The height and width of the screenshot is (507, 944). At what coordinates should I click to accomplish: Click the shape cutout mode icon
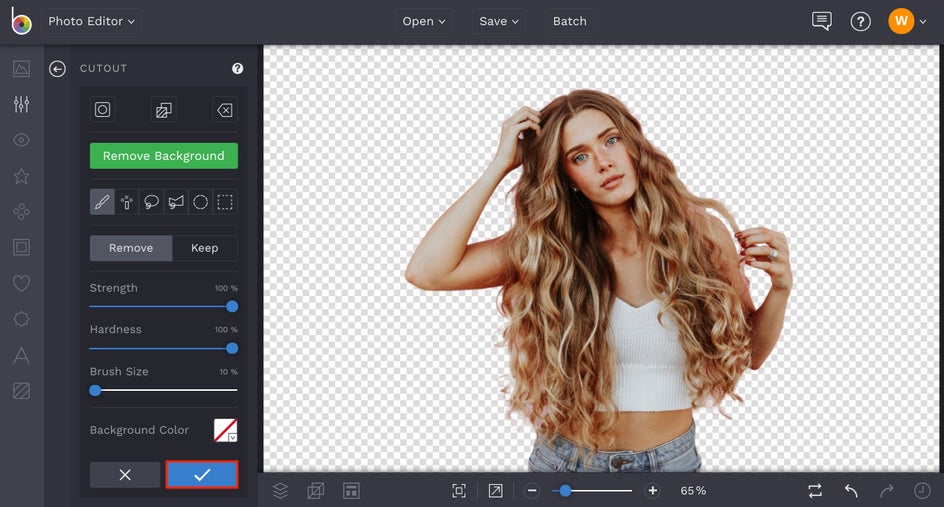coord(103,110)
